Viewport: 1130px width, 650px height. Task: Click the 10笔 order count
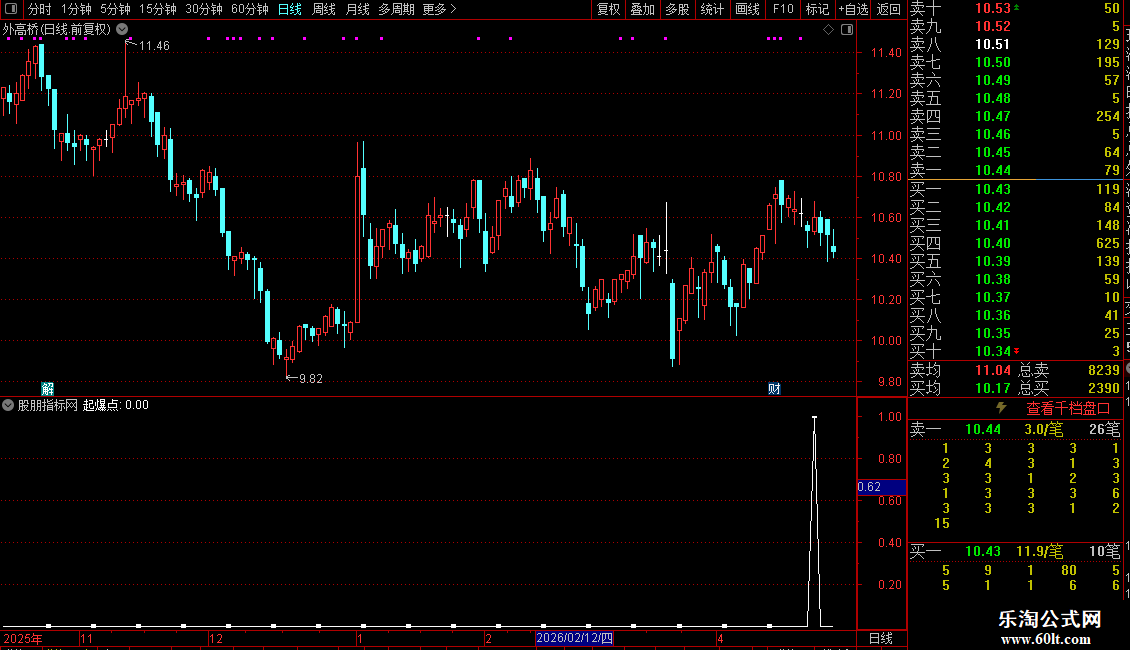(x=1104, y=551)
